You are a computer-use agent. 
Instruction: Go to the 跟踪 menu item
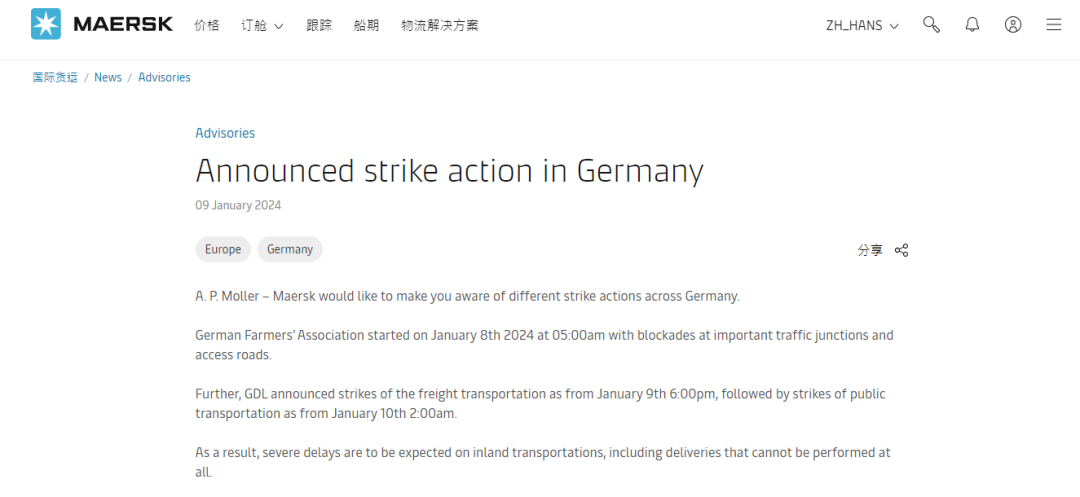(x=319, y=25)
